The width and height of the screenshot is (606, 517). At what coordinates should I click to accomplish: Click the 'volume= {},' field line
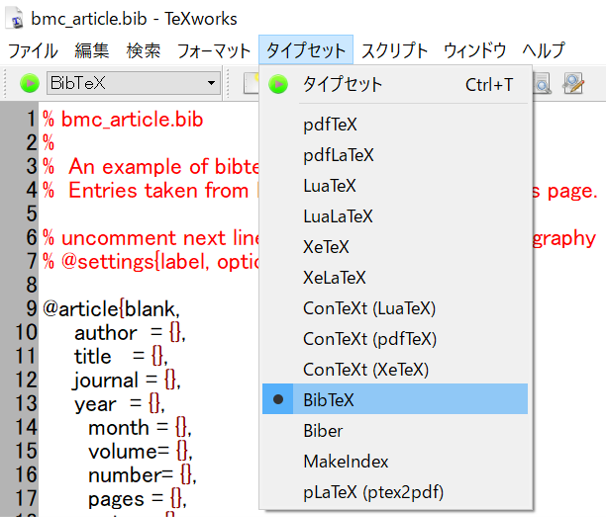140,451
